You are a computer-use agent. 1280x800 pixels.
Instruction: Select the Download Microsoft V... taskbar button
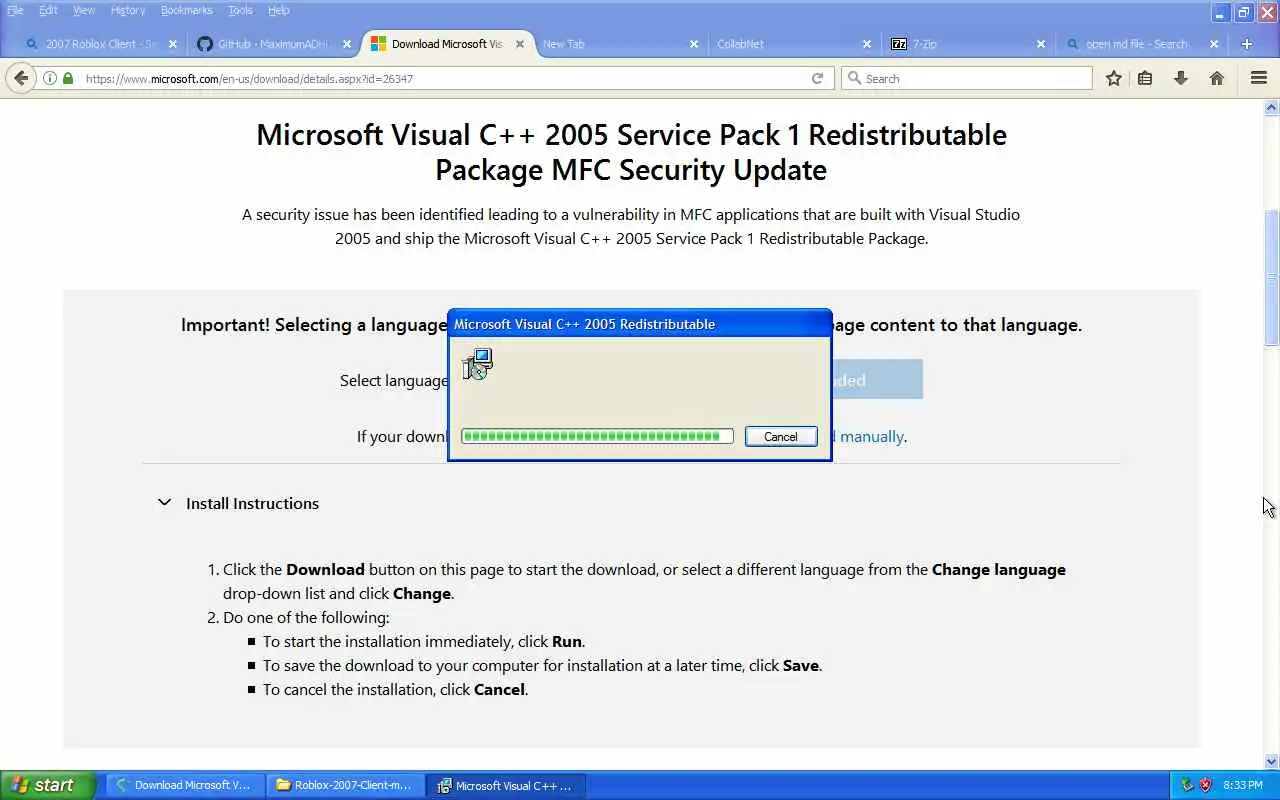[185, 785]
